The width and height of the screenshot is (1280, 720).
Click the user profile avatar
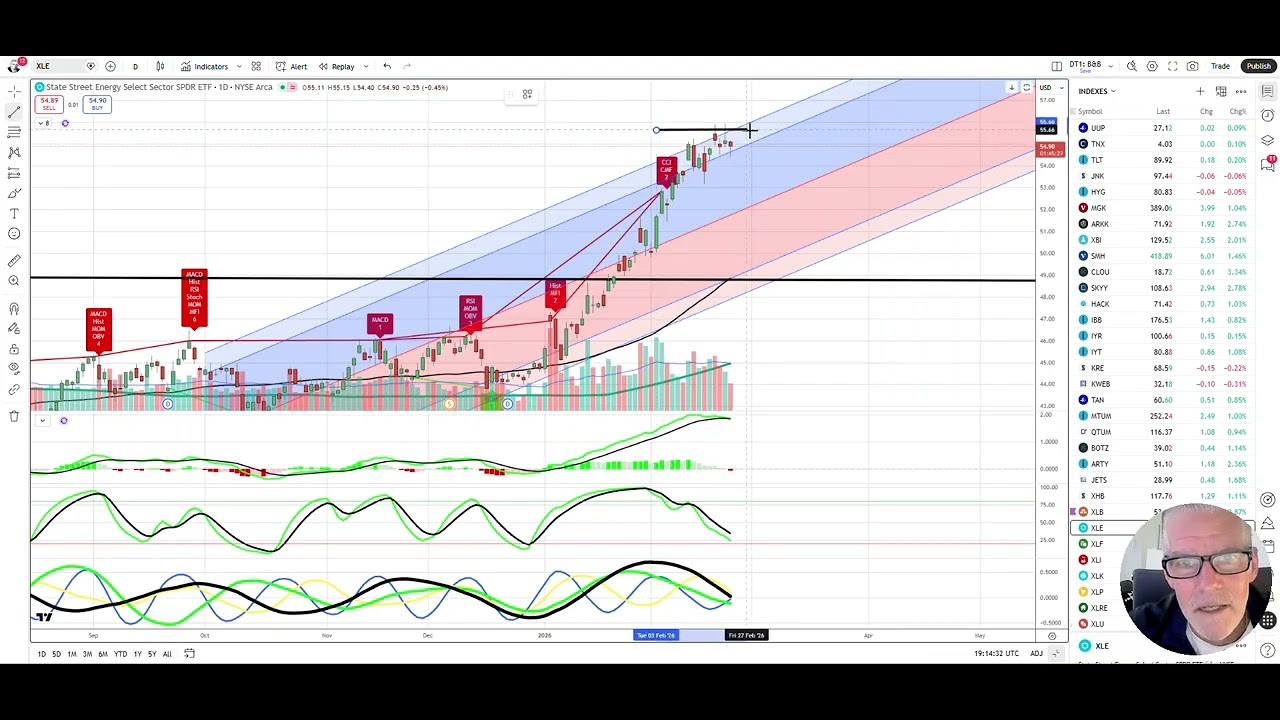[14, 66]
